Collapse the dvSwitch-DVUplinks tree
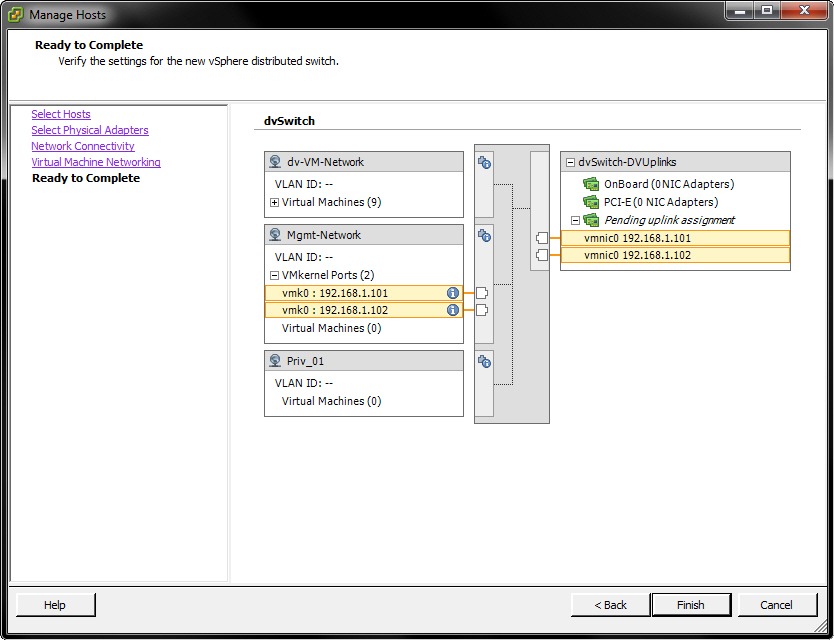This screenshot has height=640, width=834. 570,162
